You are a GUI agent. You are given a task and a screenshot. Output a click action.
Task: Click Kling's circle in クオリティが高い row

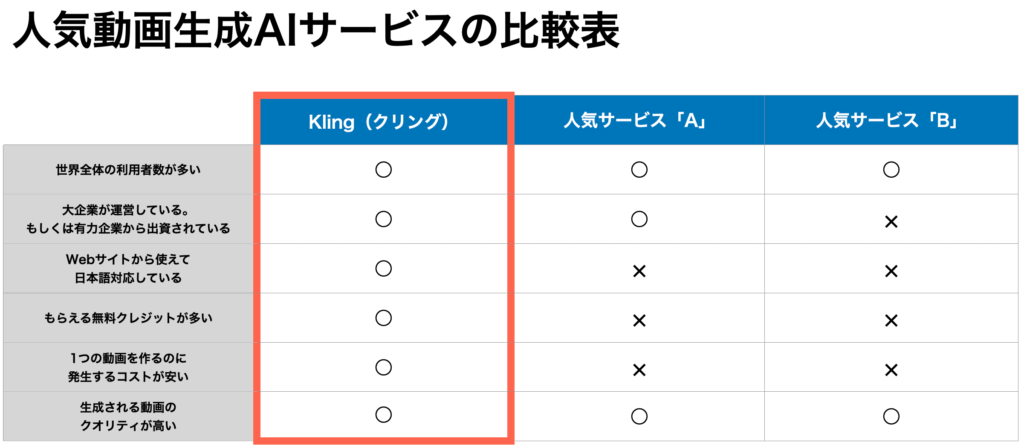tap(382, 416)
